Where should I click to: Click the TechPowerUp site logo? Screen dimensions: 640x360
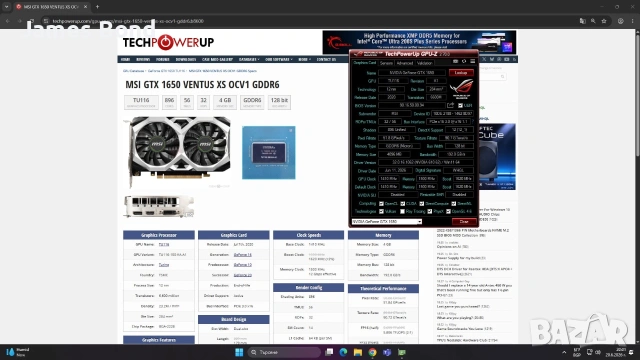pyautogui.click(x=168, y=42)
